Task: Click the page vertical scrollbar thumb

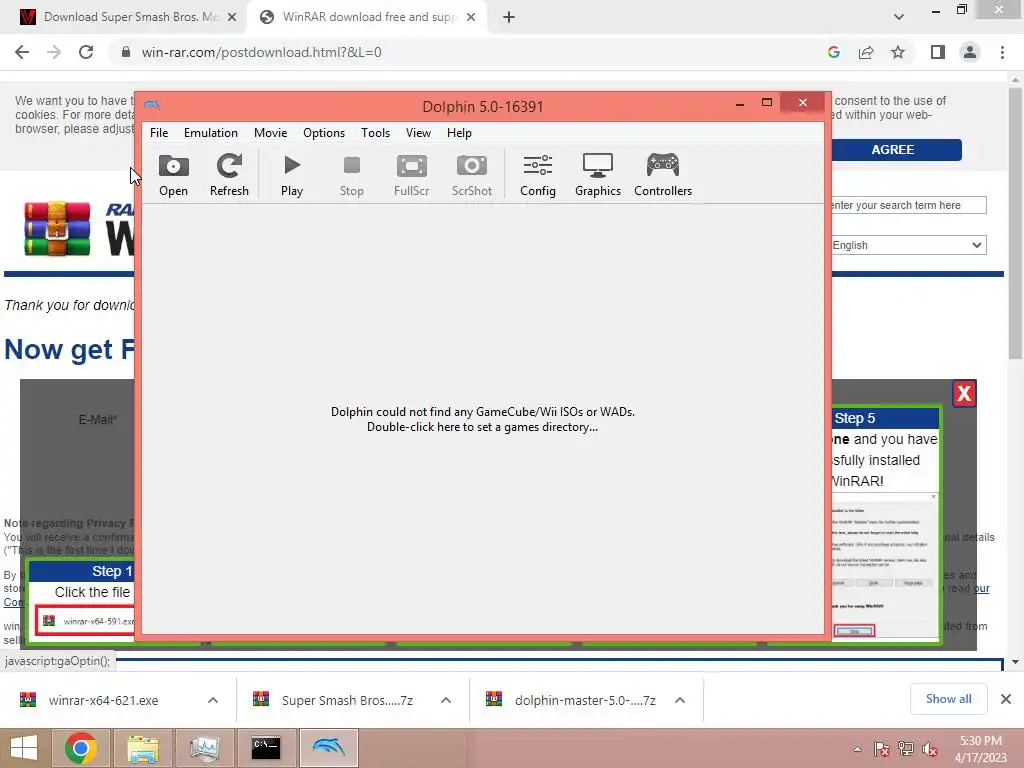Action: coord(1015,222)
